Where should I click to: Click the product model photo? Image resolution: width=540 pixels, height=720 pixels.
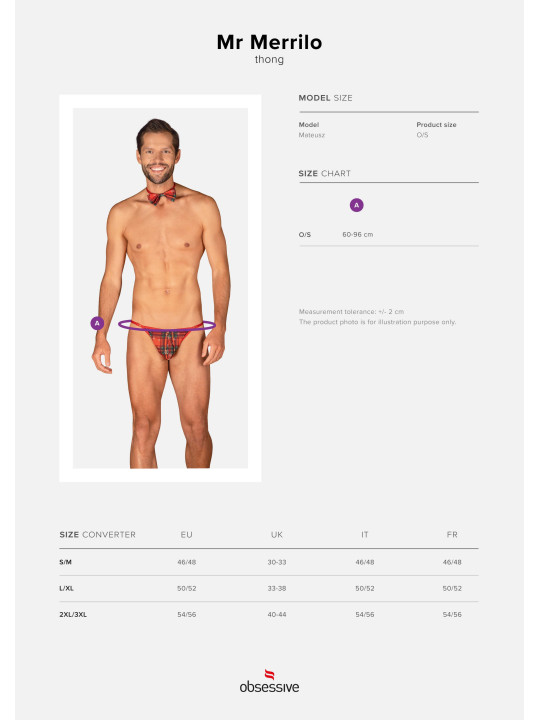point(160,288)
